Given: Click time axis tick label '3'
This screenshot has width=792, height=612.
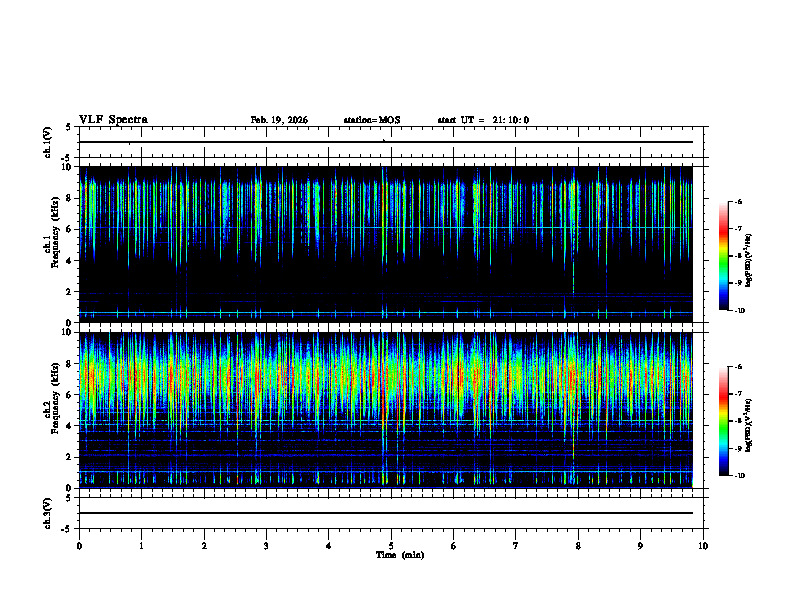Looking at the screenshot, I should point(266,546).
